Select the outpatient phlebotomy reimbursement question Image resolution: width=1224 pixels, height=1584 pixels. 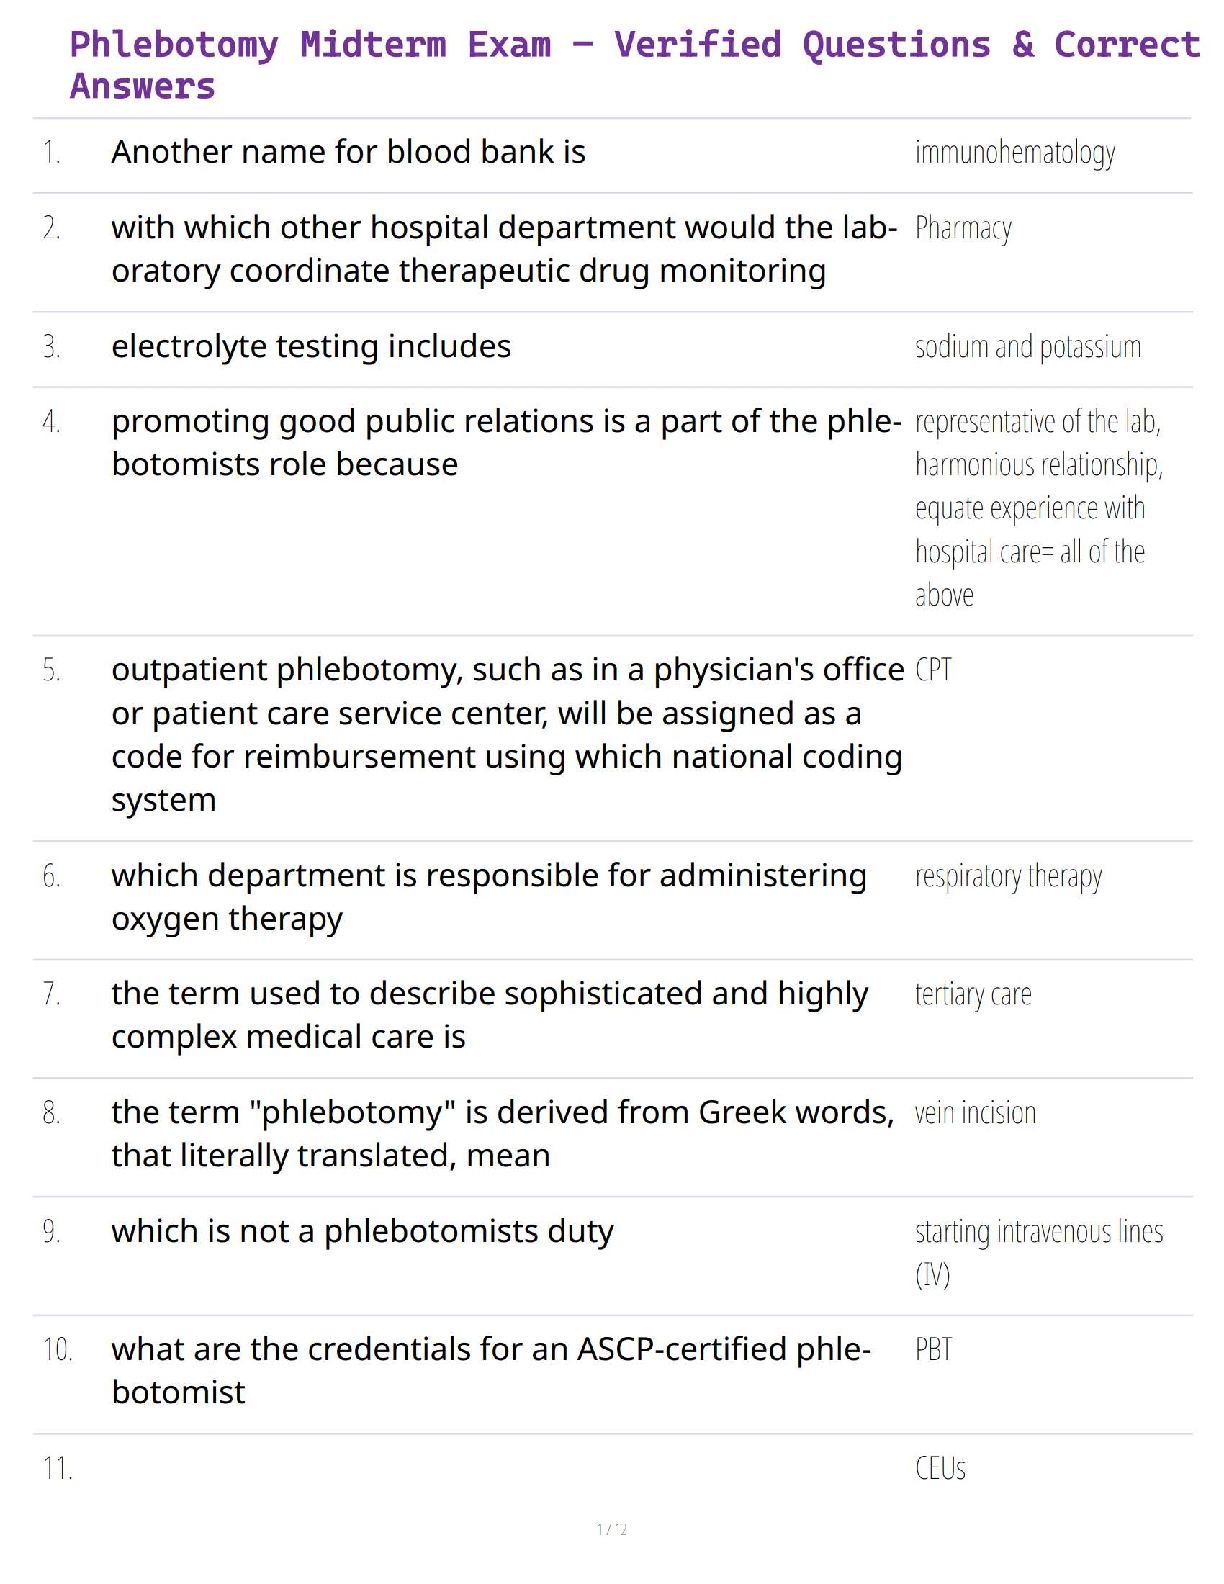(x=506, y=734)
